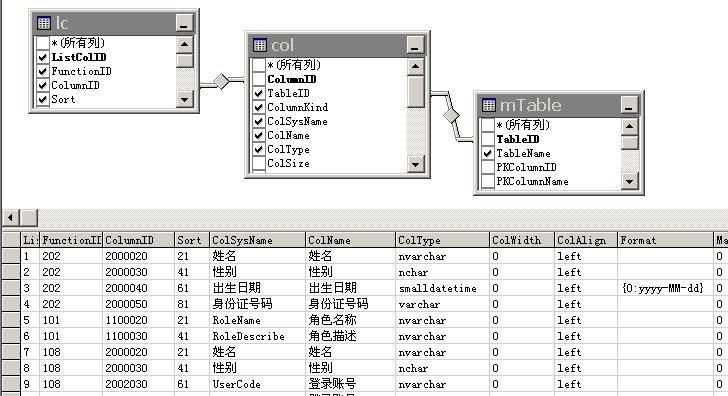Uncheck ColumnKind in col table
Viewport: 728px width, 396px height.
tap(259, 107)
